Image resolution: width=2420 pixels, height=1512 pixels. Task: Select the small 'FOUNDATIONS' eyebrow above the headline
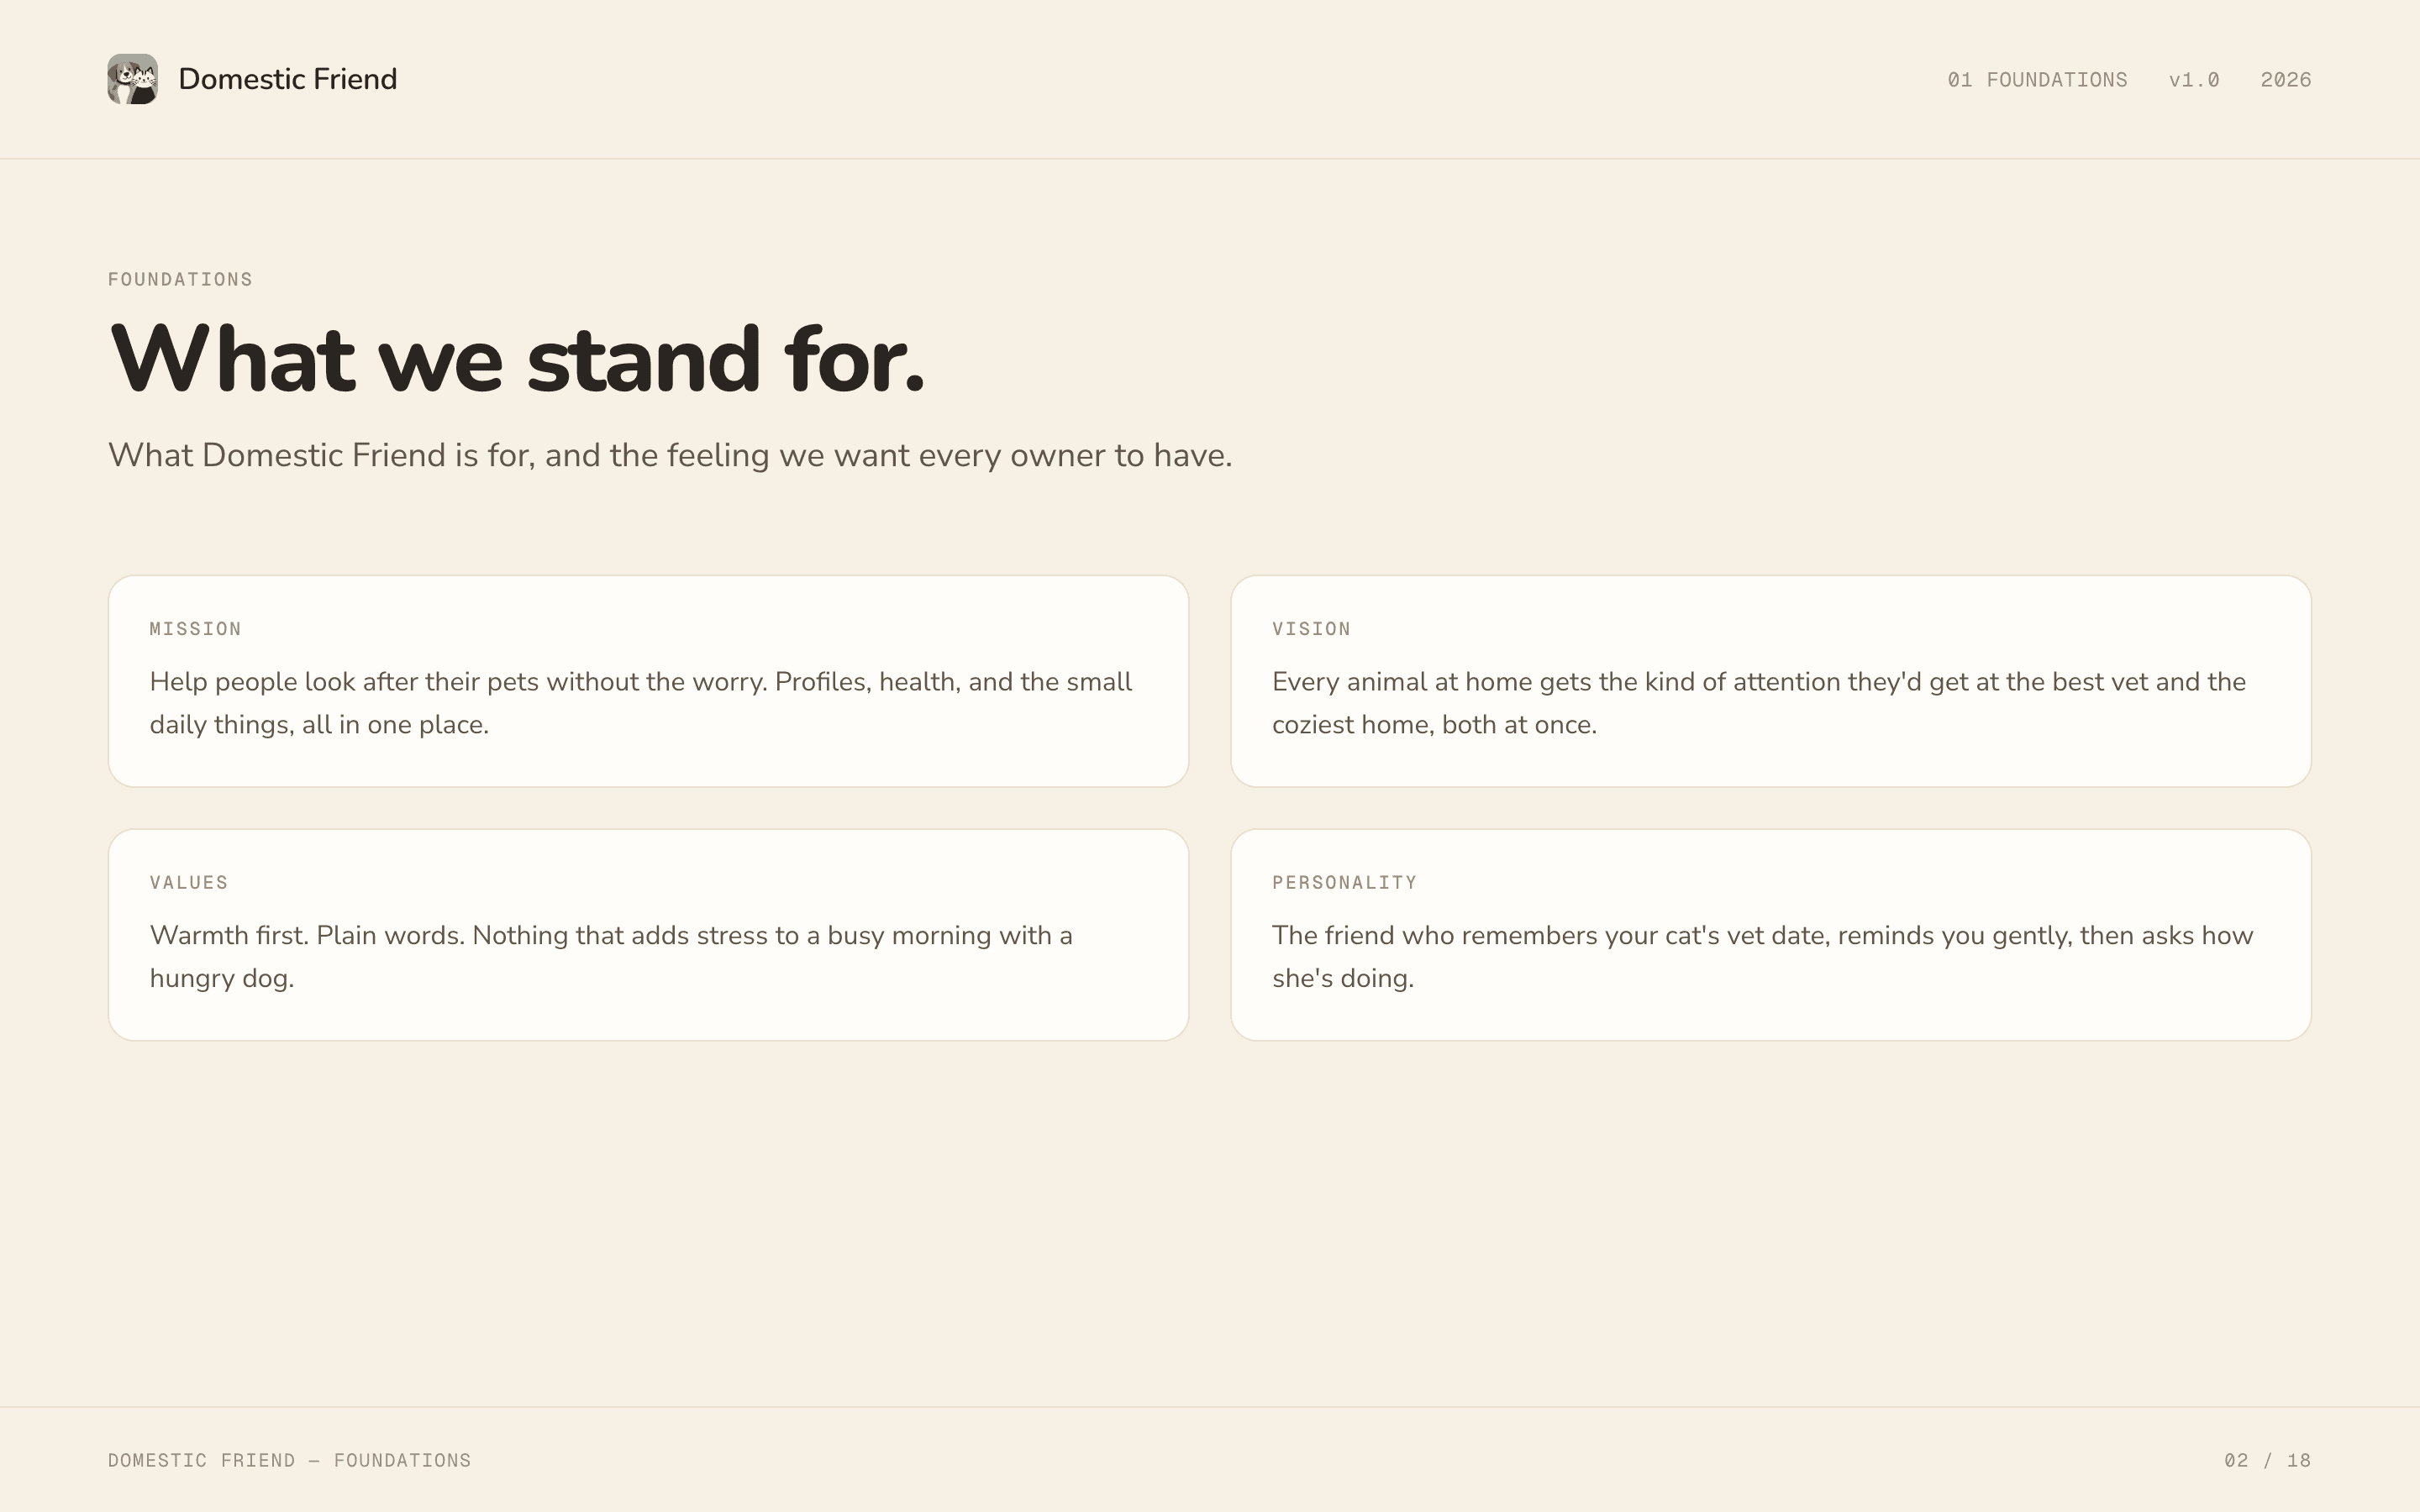[x=181, y=279]
